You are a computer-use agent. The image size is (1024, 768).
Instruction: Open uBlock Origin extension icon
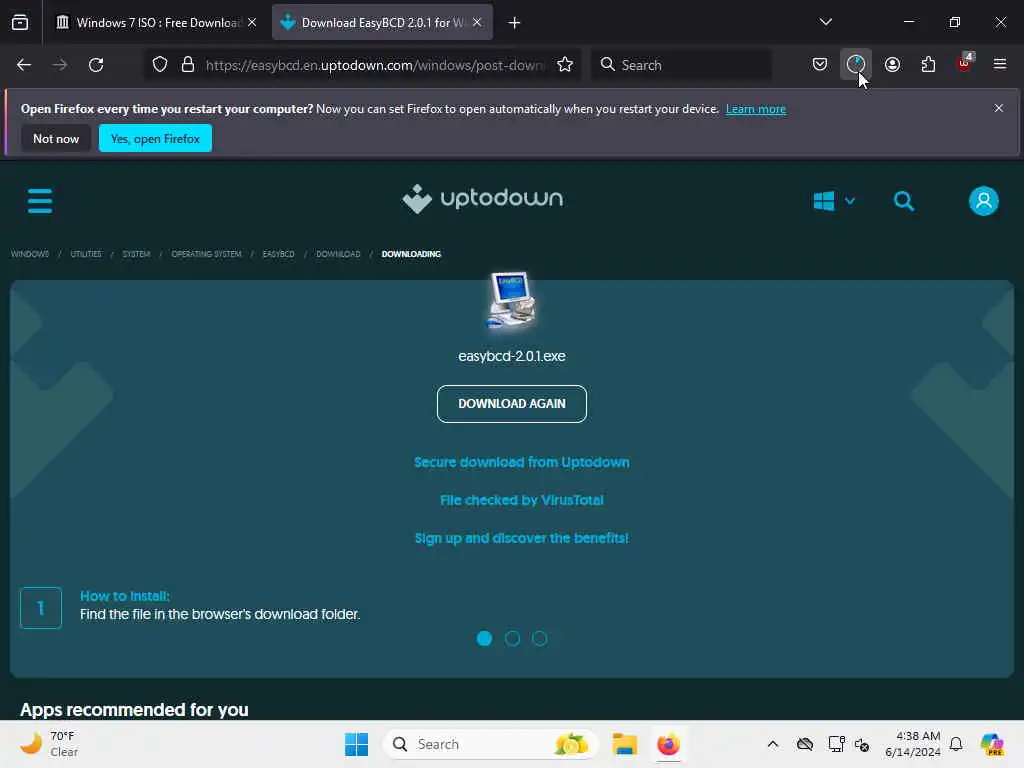pos(965,64)
